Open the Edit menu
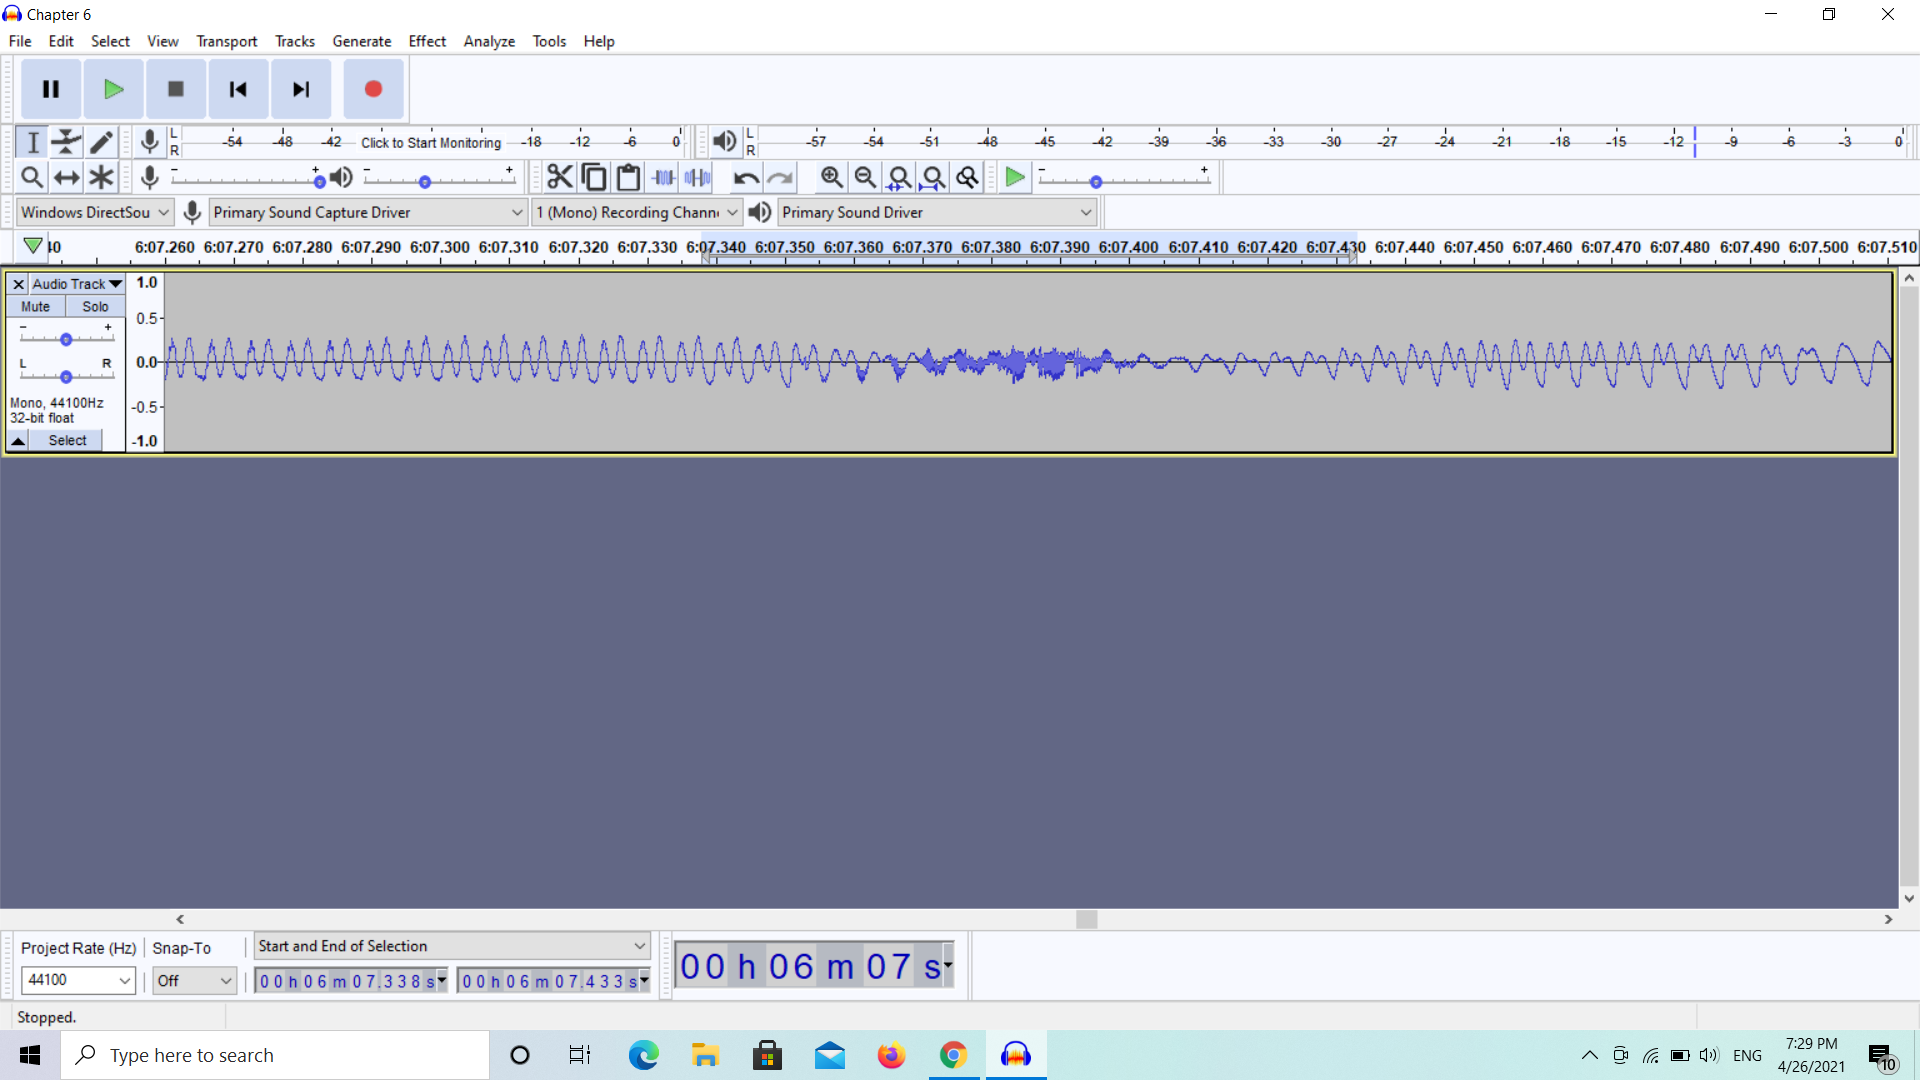The width and height of the screenshot is (1920, 1080). (61, 41)
